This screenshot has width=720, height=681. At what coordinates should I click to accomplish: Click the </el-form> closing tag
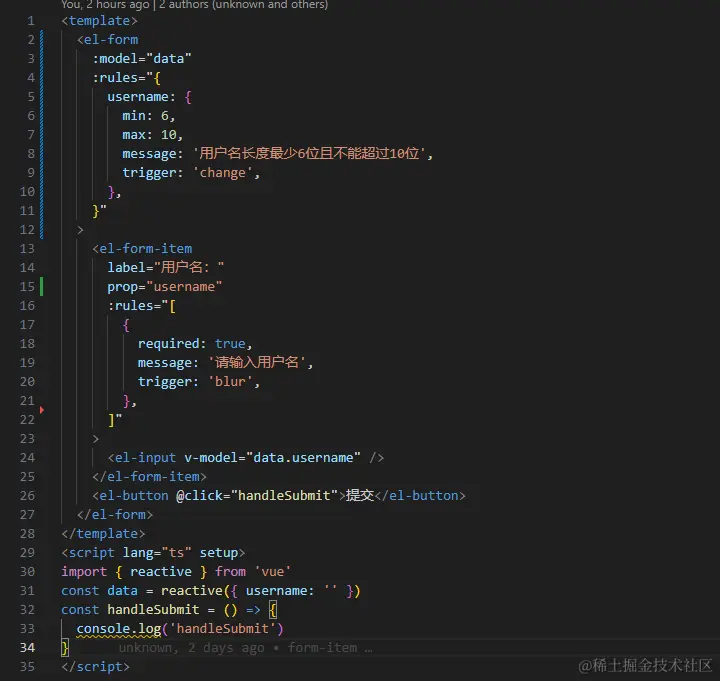point(115,514)
